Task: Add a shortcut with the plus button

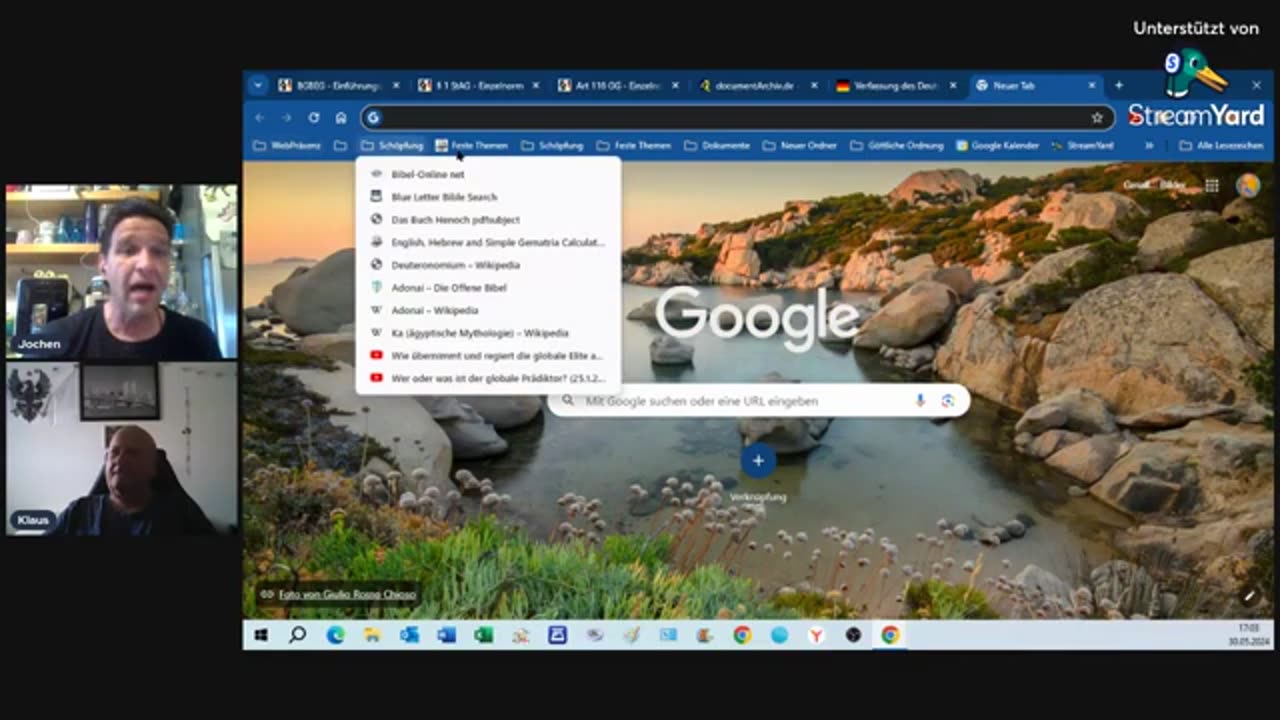Action: point(758,460)
